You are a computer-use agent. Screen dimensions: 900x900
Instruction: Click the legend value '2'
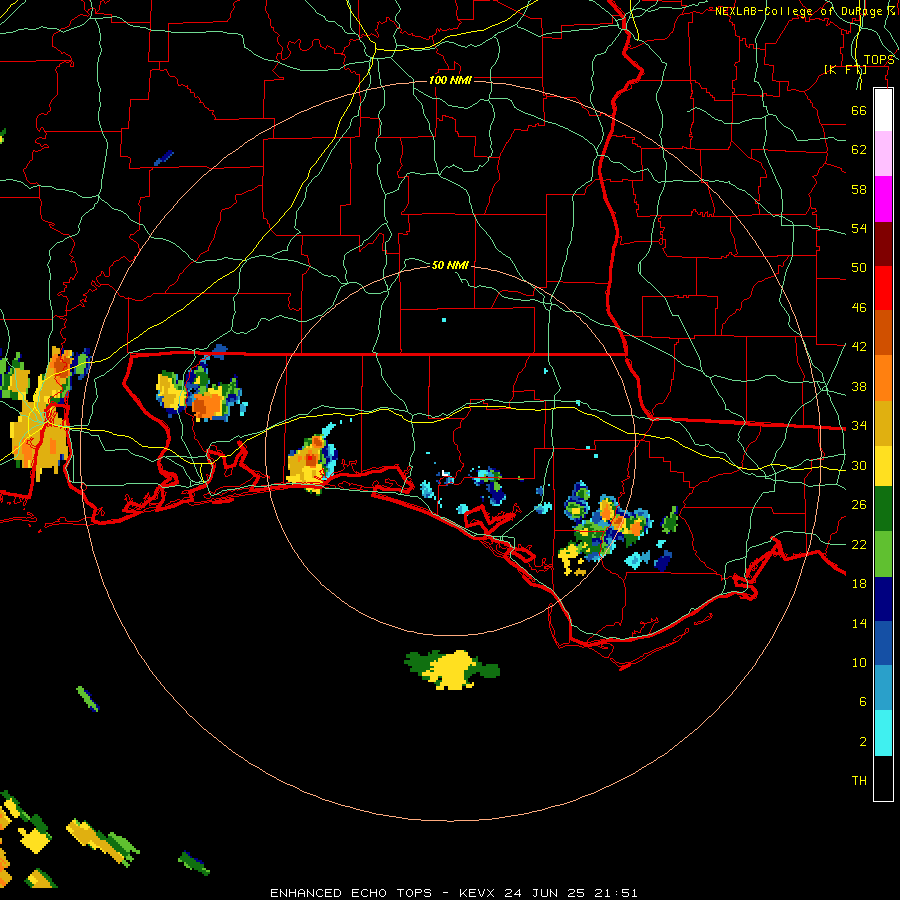[863, 742]
